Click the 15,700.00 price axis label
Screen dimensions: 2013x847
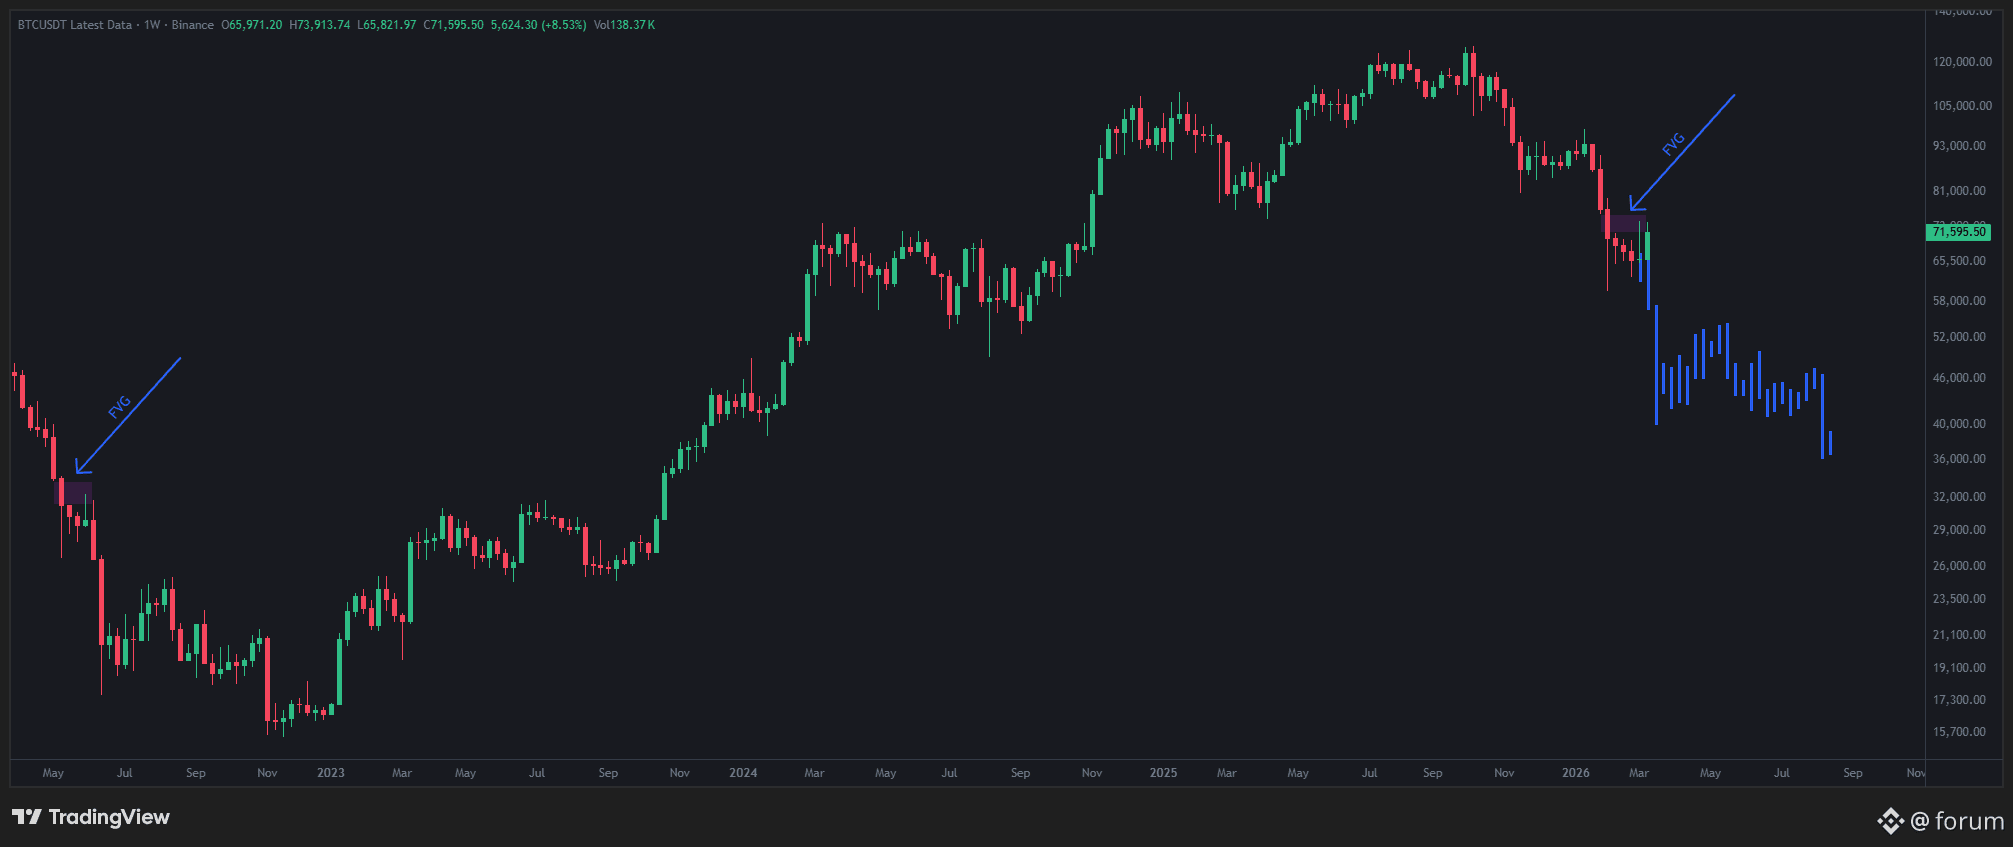1959,732
